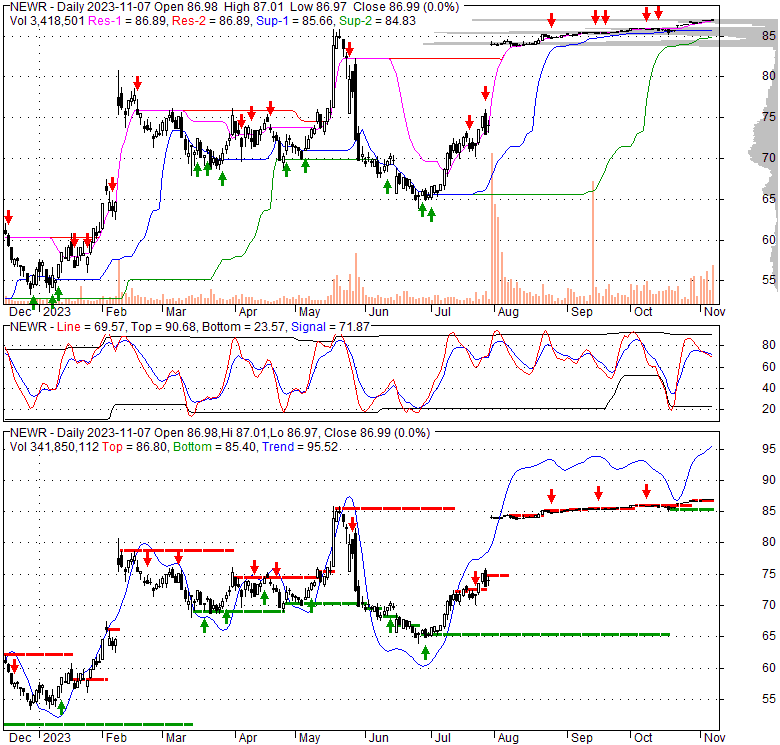
Task: Click '2023' on the top chart date axis
Action: pos(57,312)
